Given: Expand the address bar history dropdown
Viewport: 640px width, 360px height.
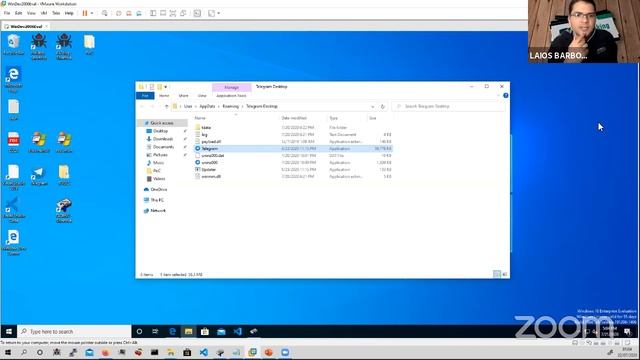Looking at the screenshot, I should click(372, 106).
